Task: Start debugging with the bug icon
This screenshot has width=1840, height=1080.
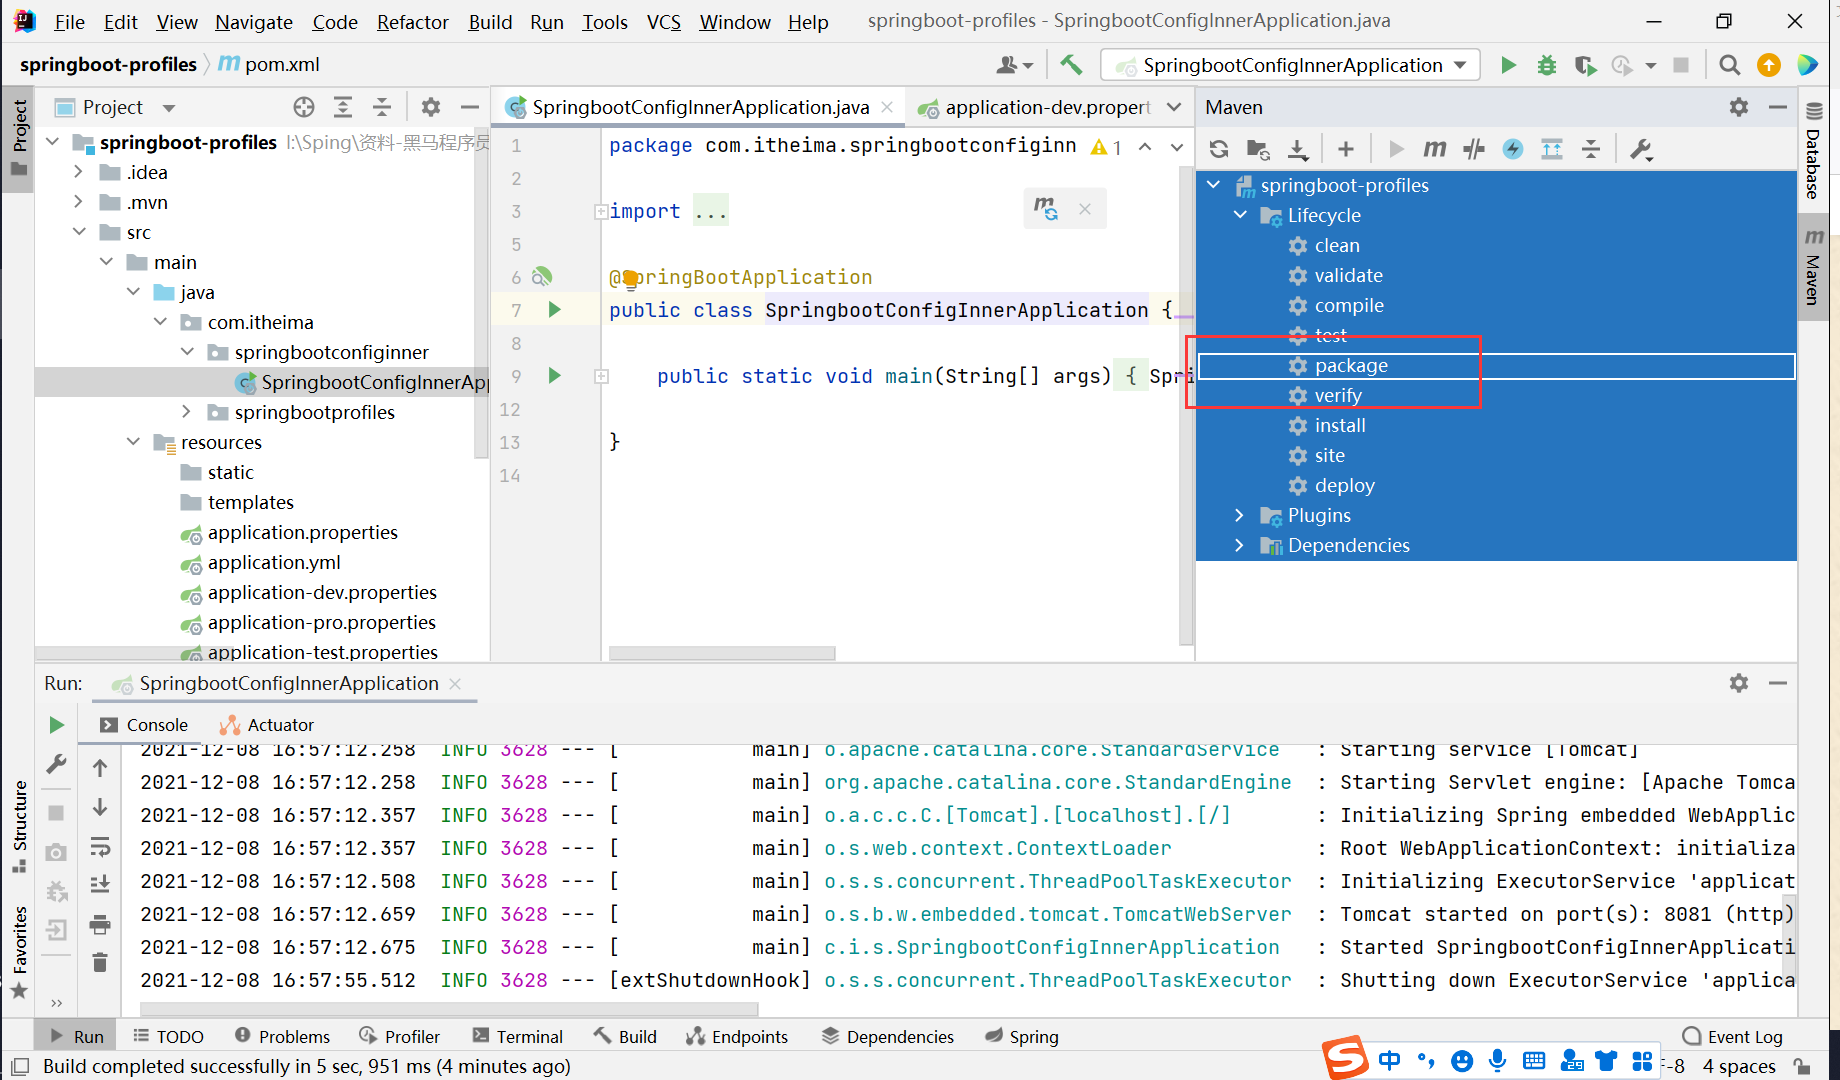Action: click(1547, 65)
